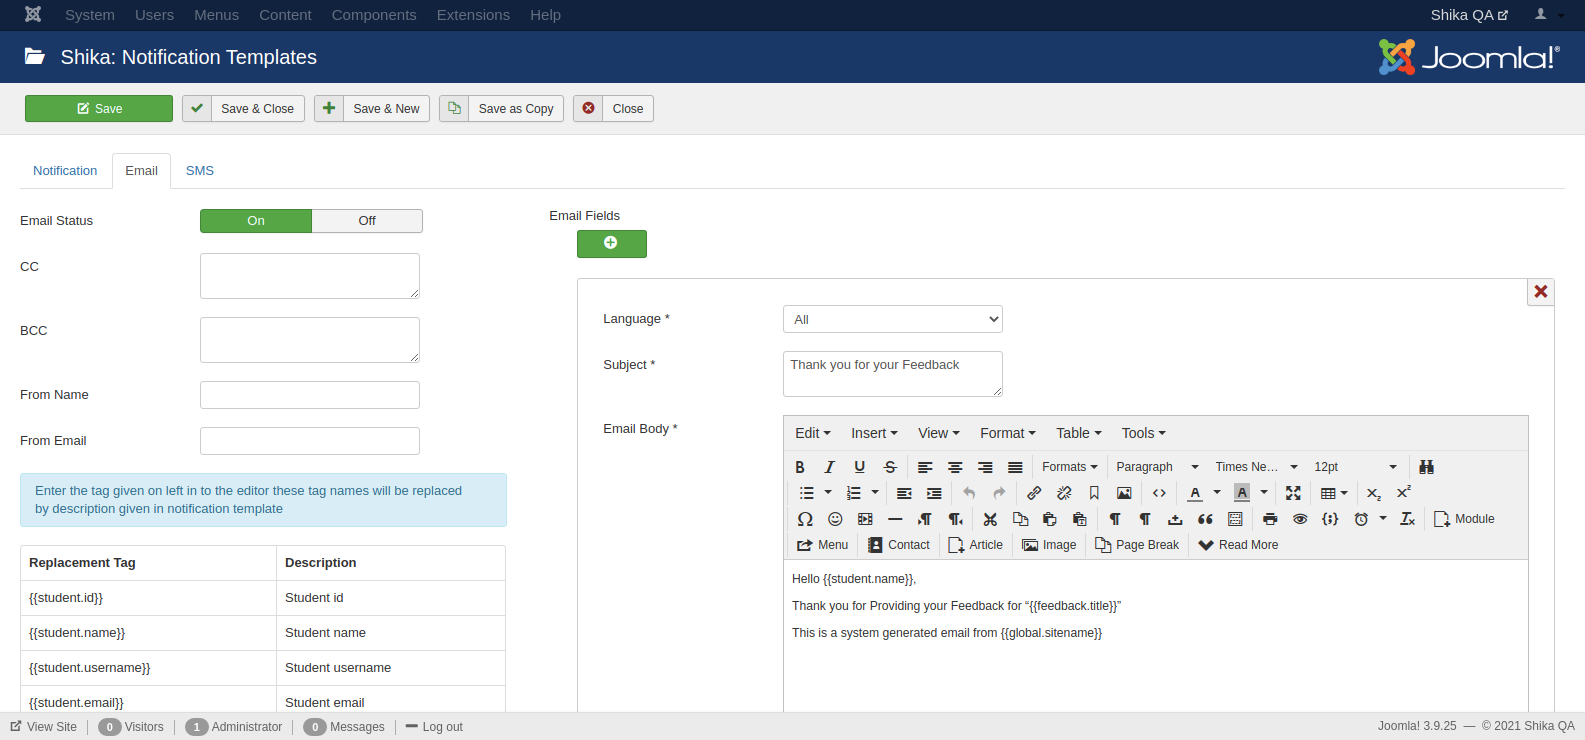This screenshot has height=740, width=1585.
Task: Click the green add Email Fields button
Action: click(611, 243)
